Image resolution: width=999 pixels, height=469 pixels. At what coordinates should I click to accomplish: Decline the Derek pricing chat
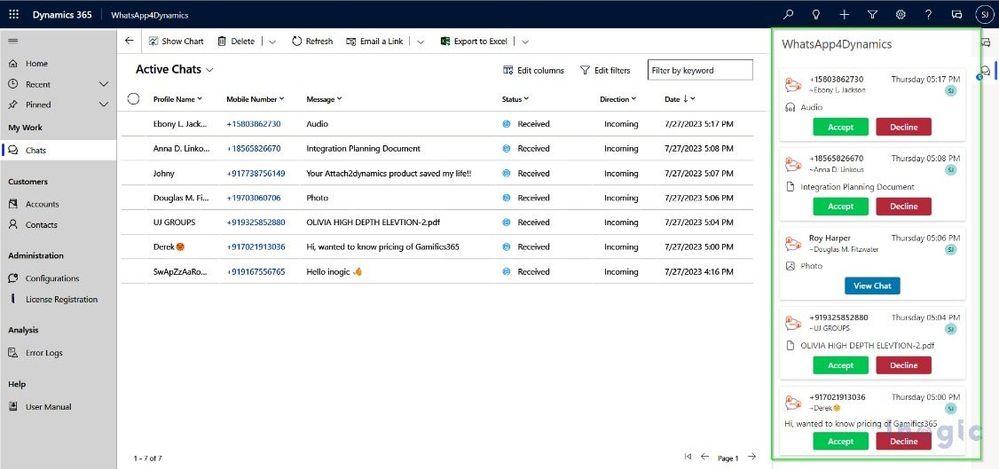point(903,441)
